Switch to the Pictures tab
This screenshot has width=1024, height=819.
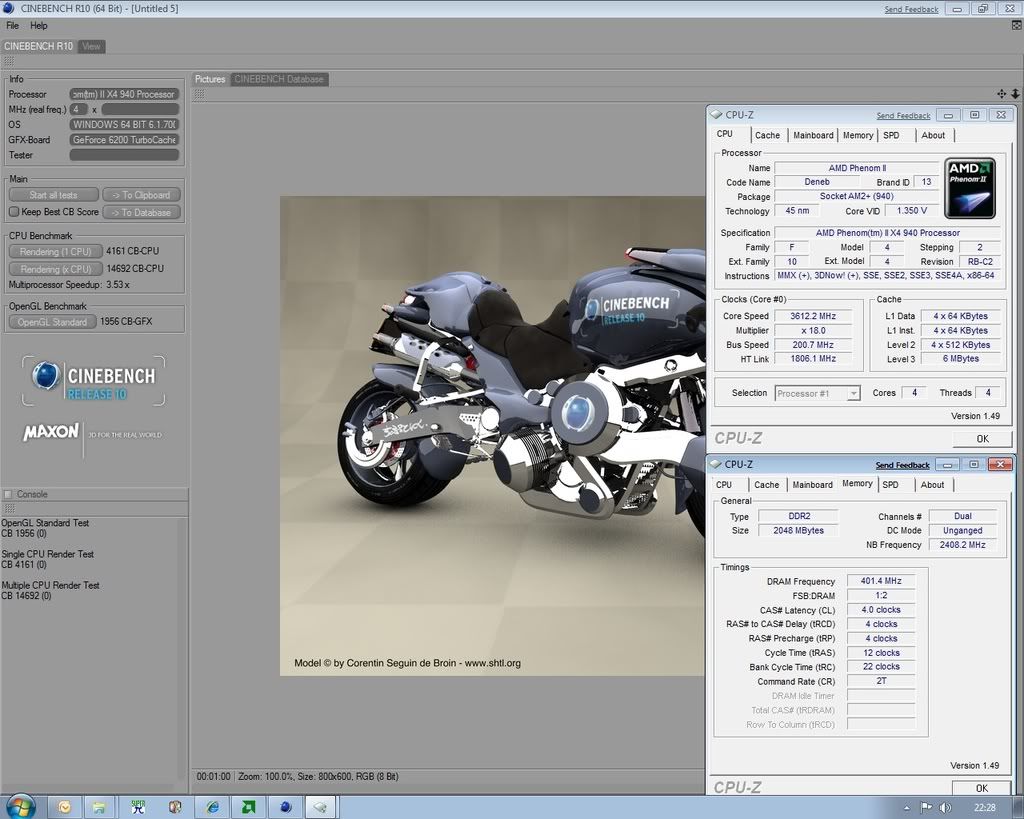(x=210, y=79)
